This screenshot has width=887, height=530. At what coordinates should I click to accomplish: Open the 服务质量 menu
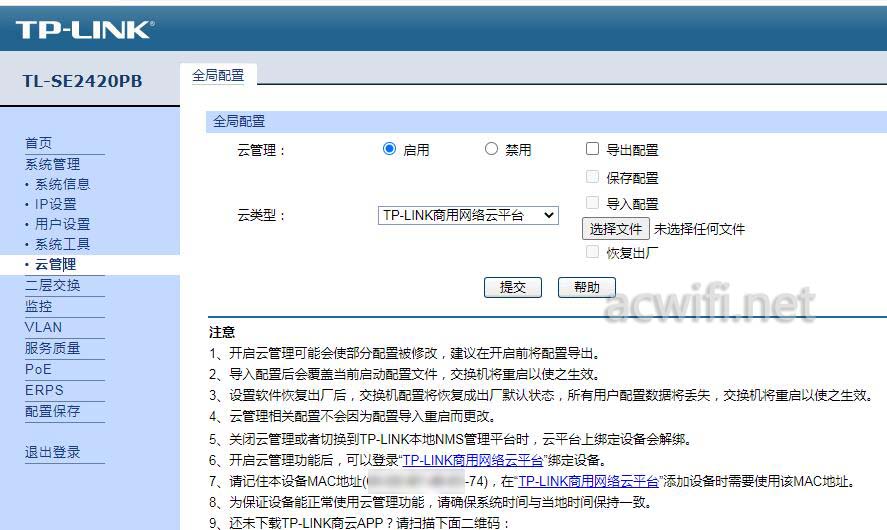[x=53, y=348]
